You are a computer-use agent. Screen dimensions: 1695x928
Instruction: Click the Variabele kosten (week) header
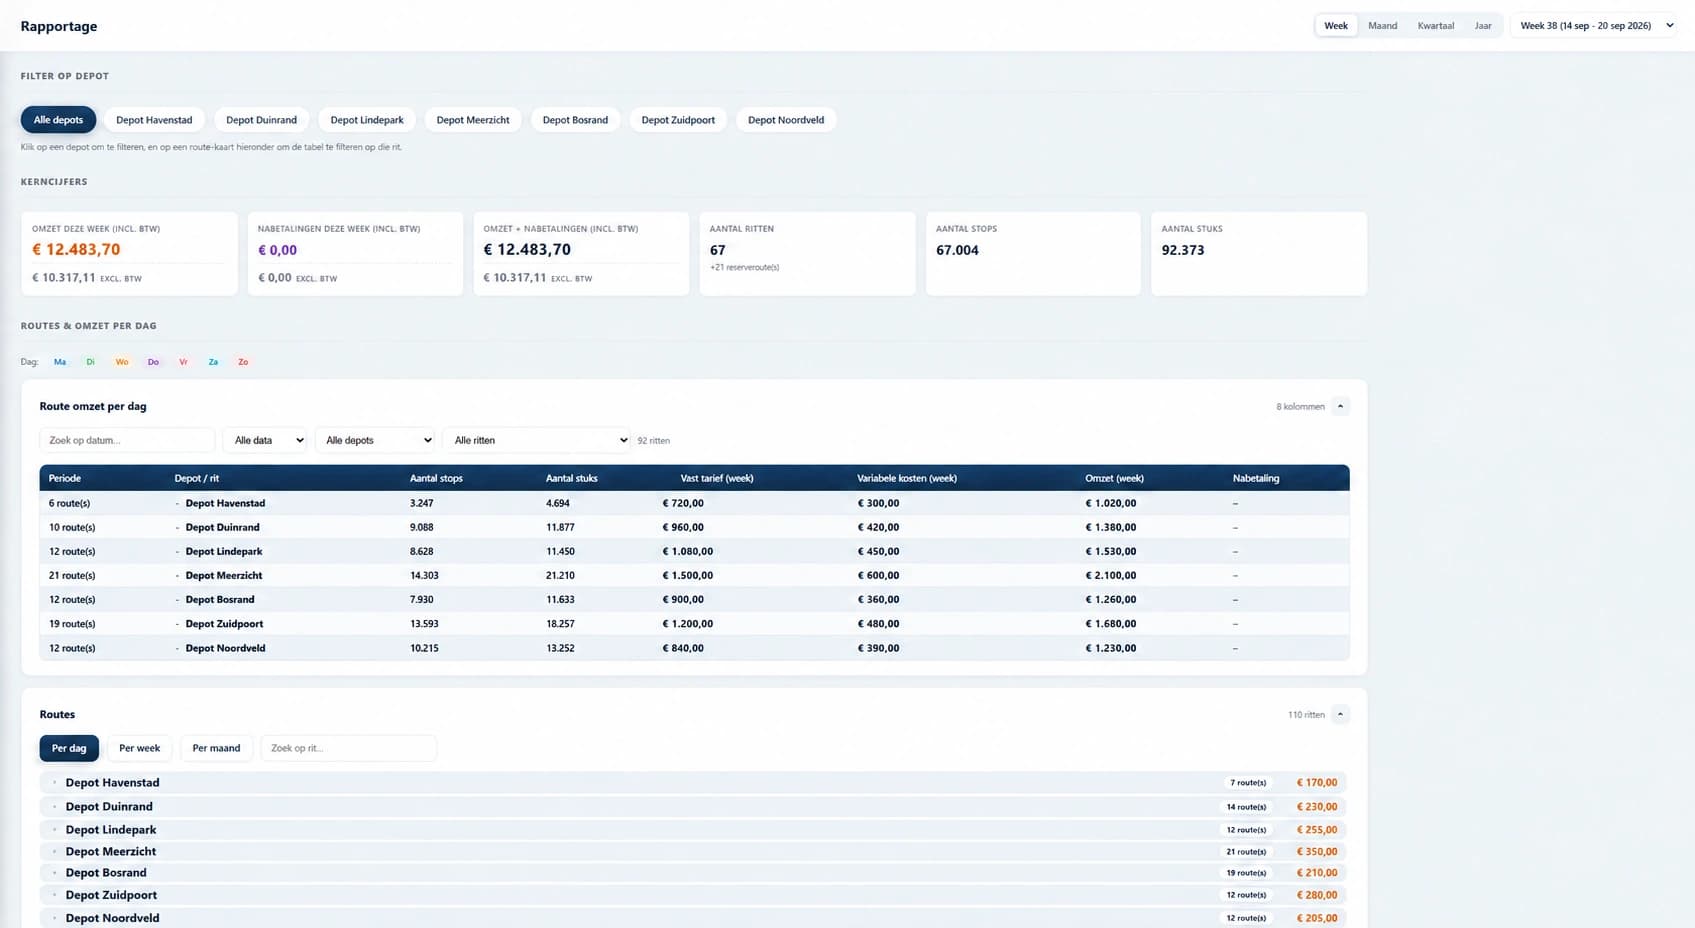point(907,478)
